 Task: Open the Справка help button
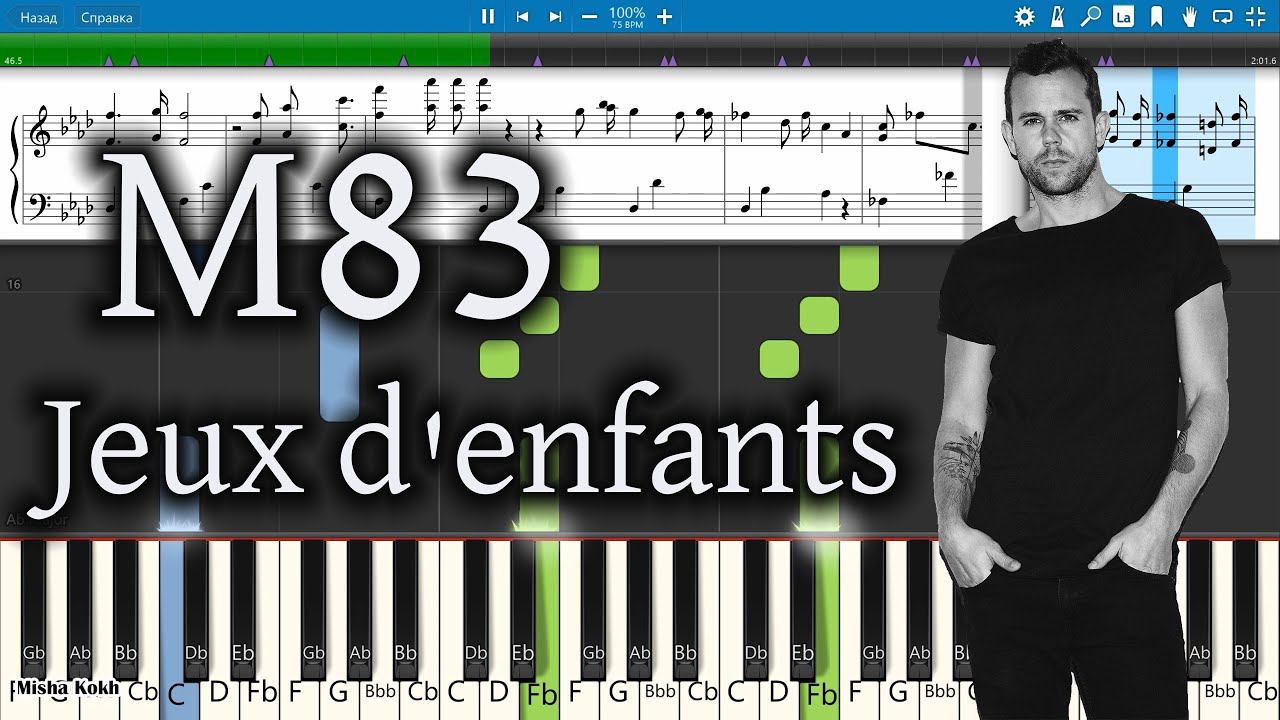pyautogui.click(x=107, y=17)
